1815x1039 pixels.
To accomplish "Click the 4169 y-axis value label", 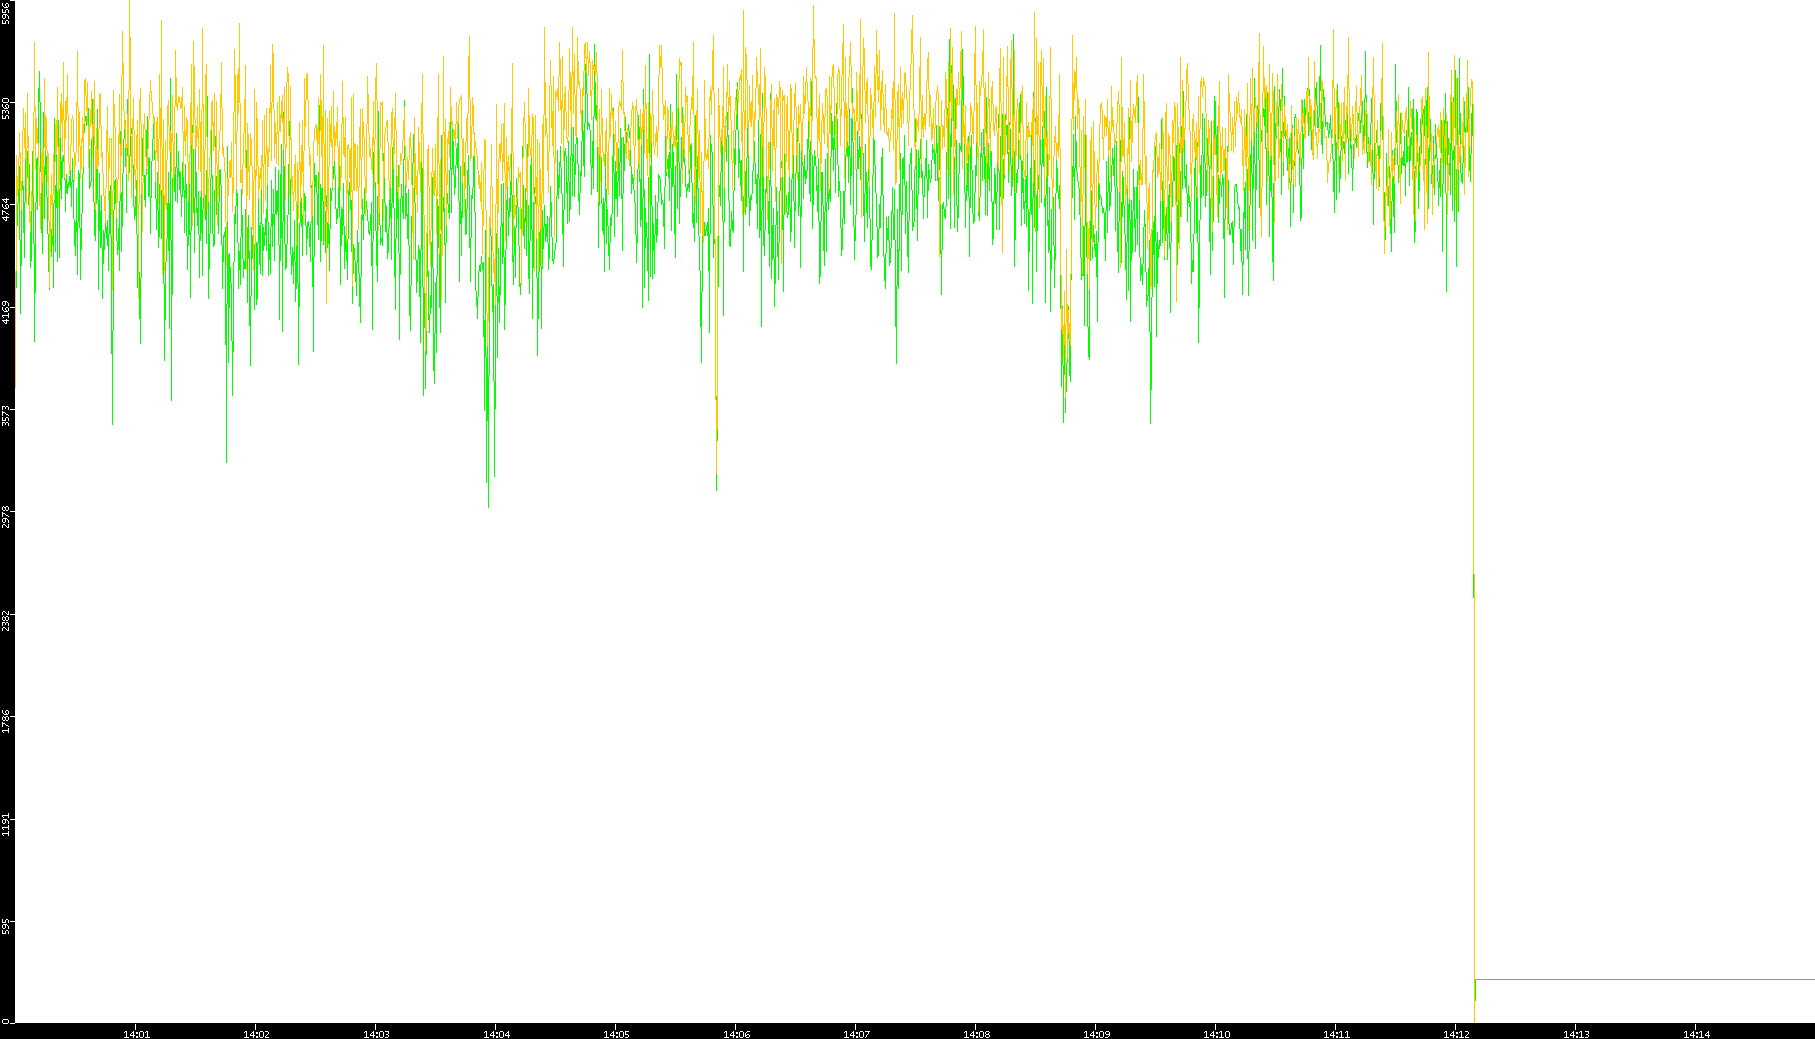I will click(6, 311).
